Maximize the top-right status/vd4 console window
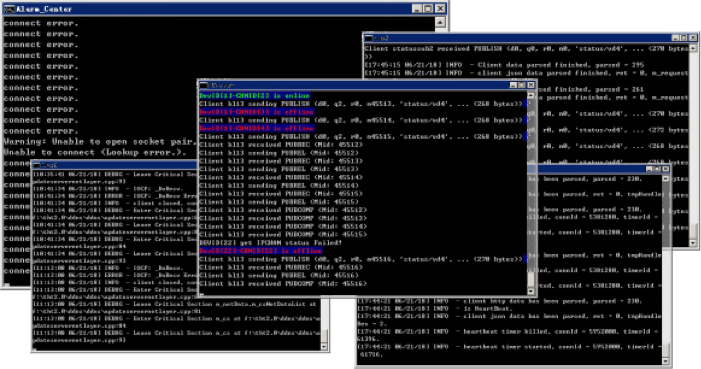The height and width of the screenshot is (369, 701). (x=684, y=38)
